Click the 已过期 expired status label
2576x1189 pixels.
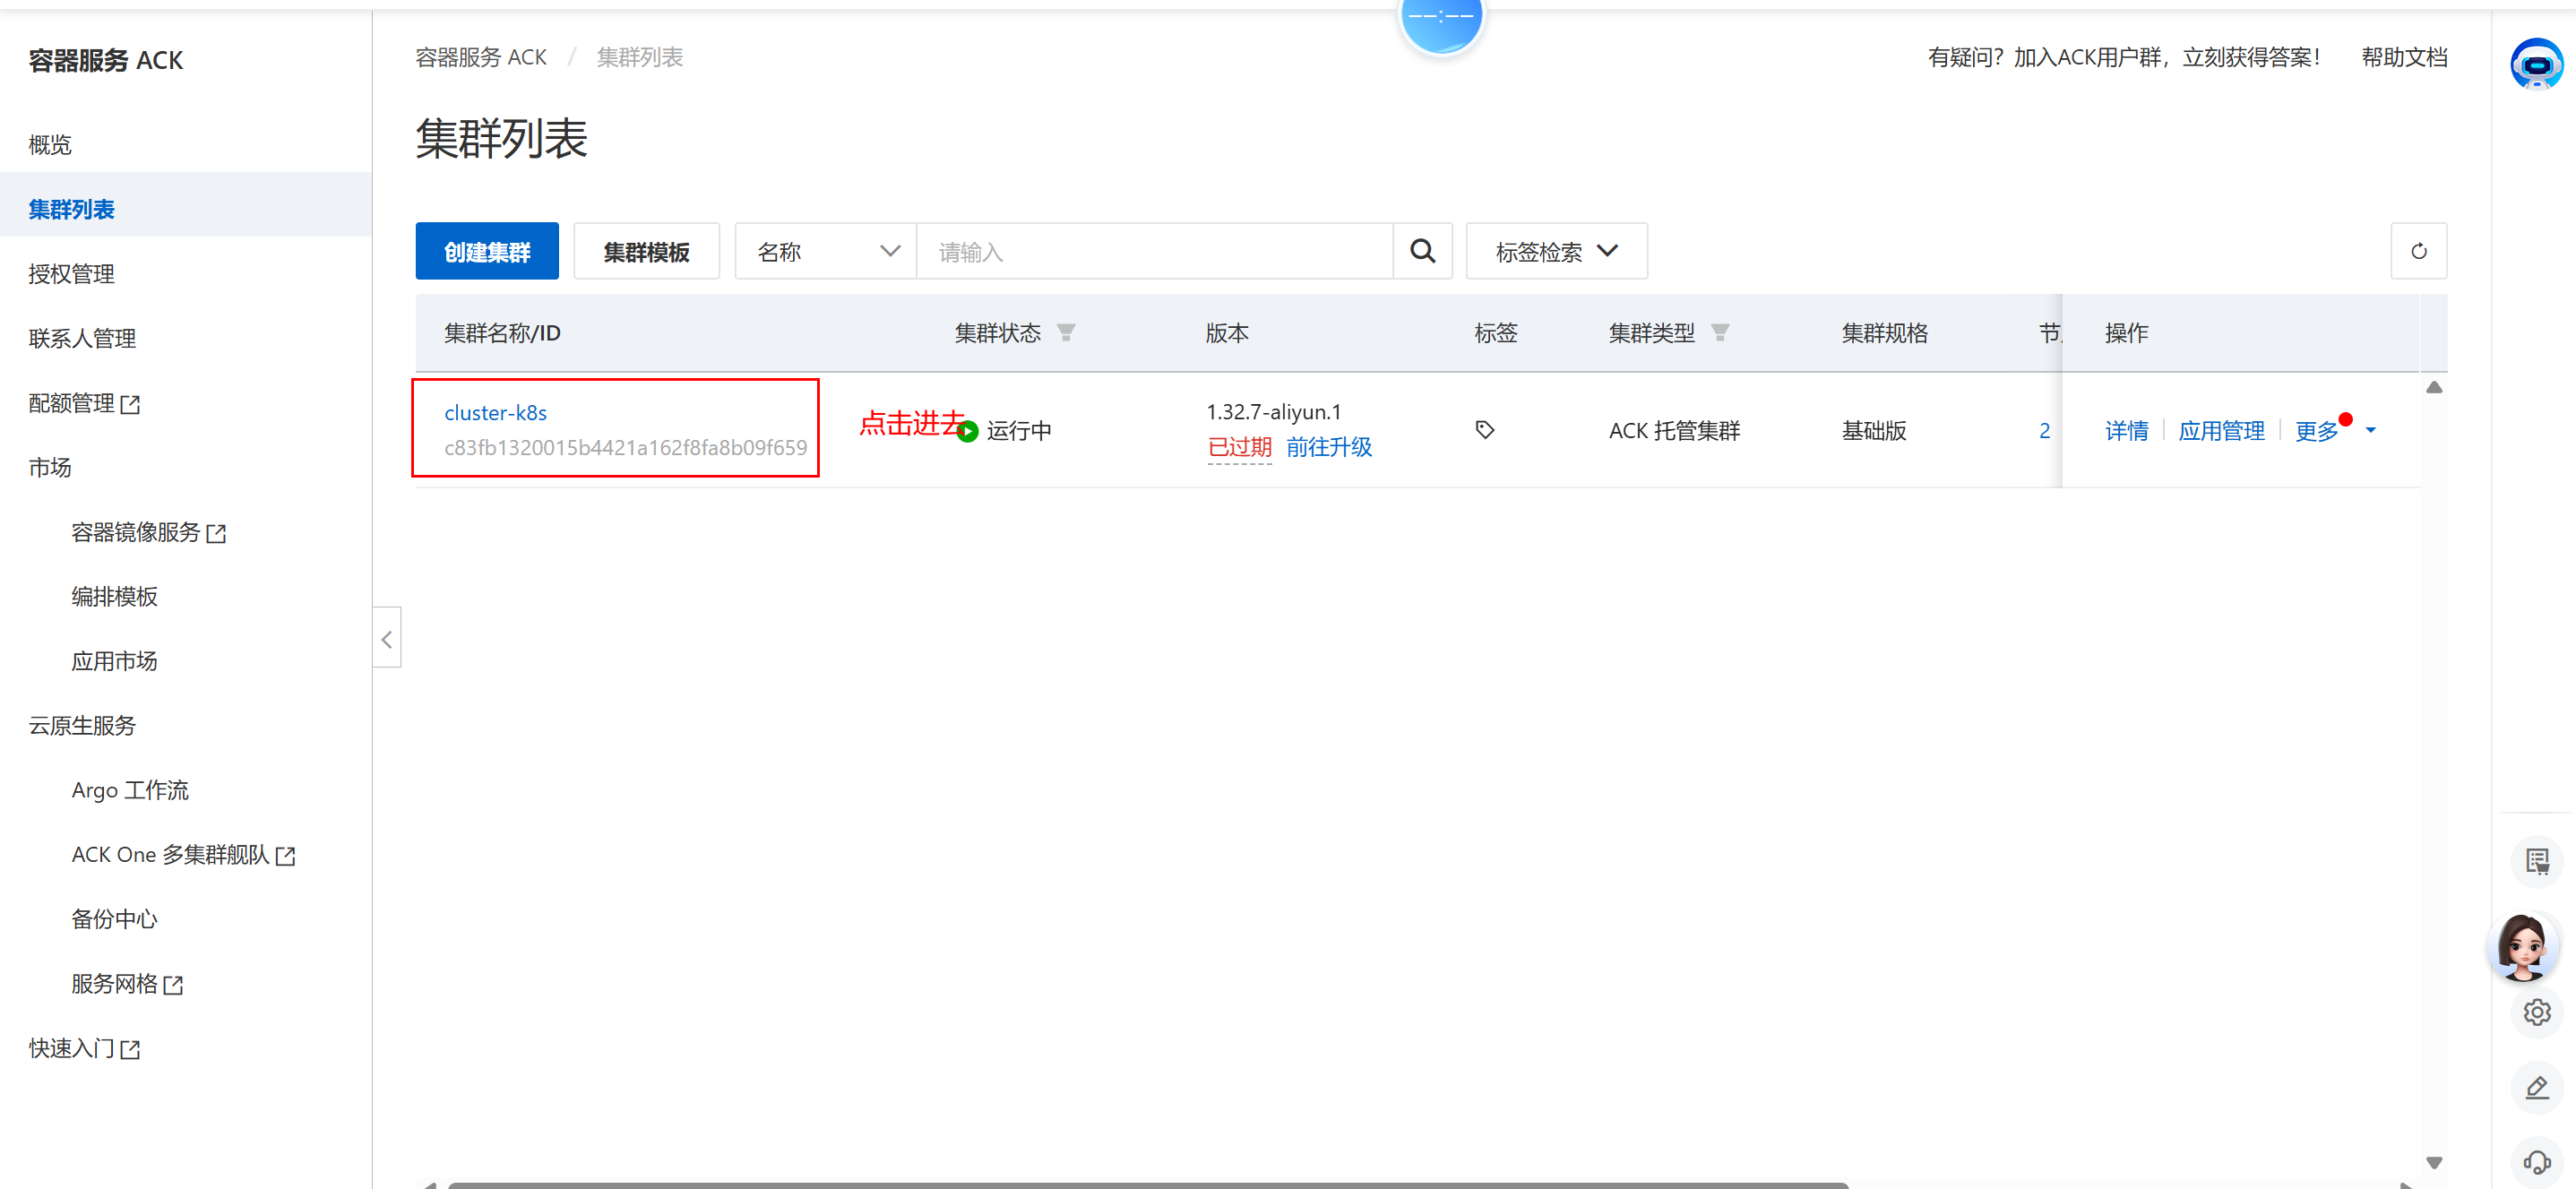(1239, 447)
